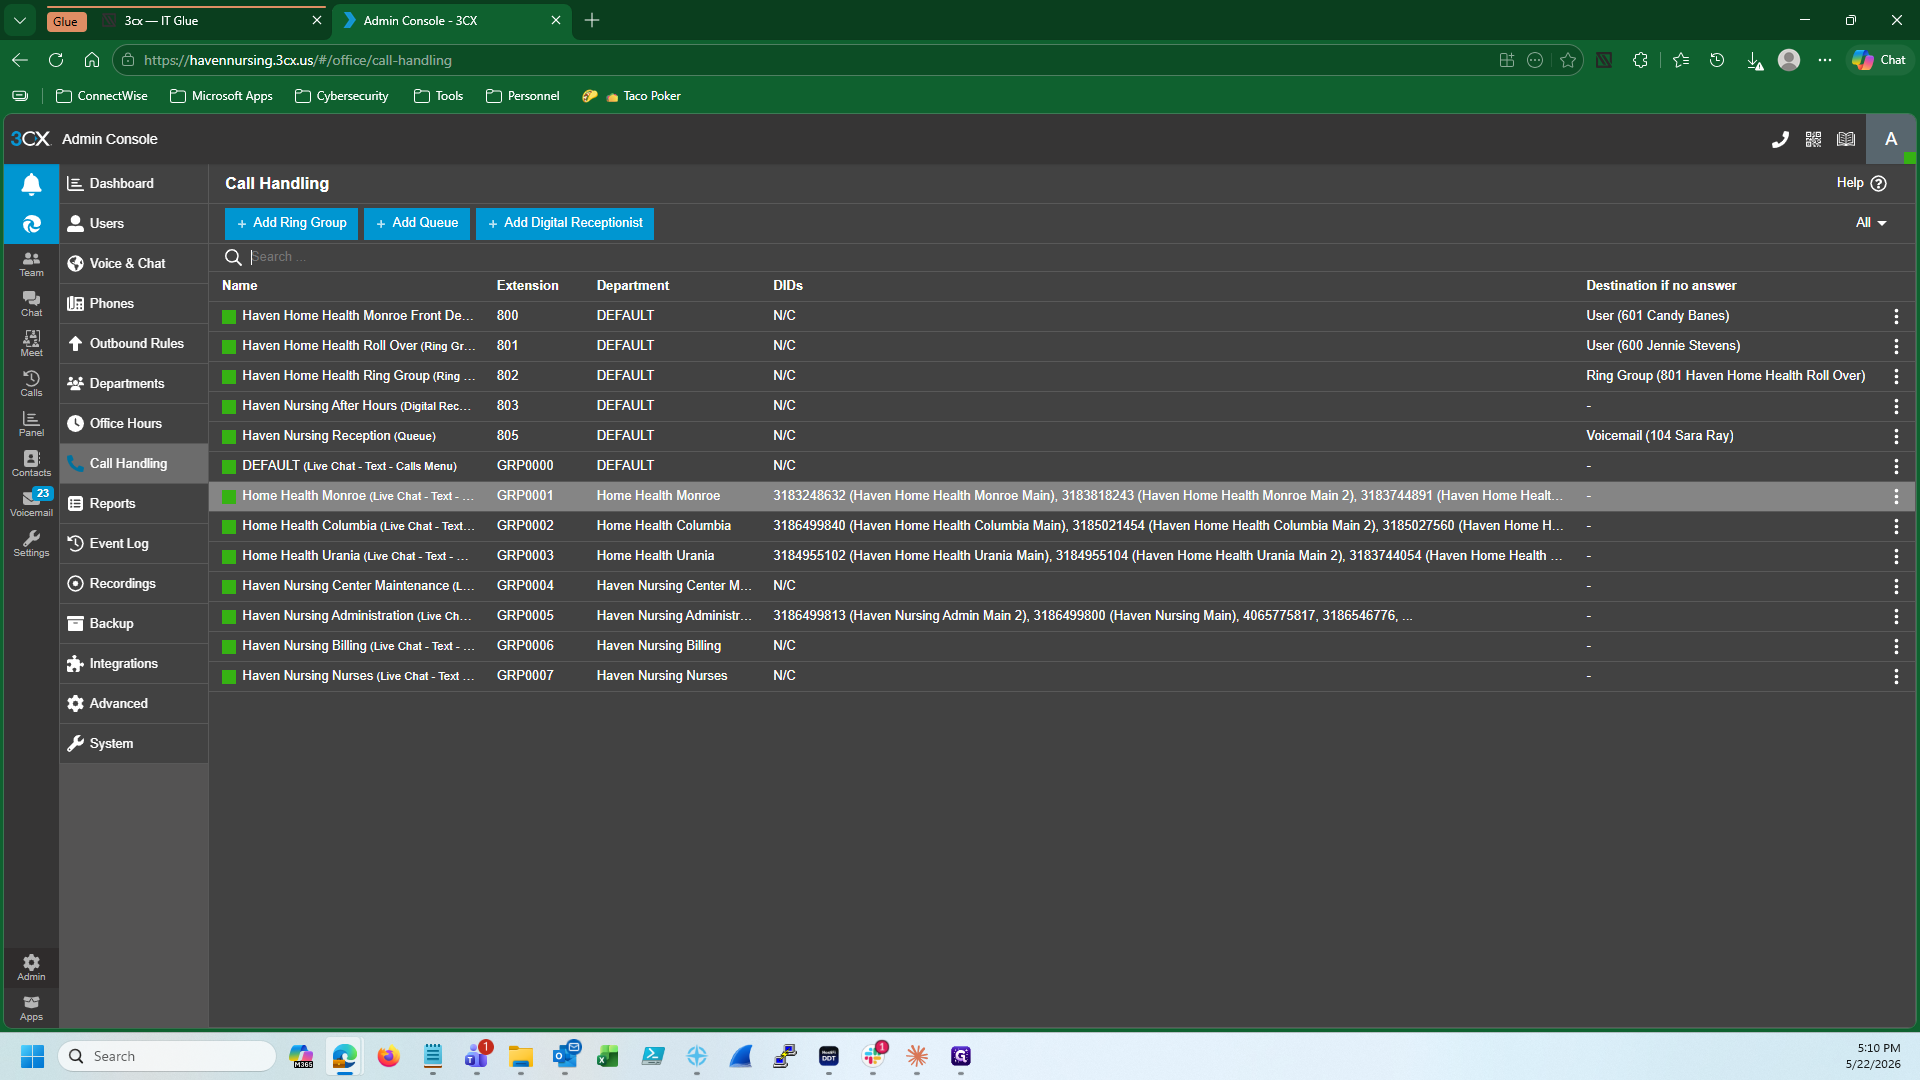Open Meet in the left sidebar
Screen dimensions: 1920x1080
point(31,344)
